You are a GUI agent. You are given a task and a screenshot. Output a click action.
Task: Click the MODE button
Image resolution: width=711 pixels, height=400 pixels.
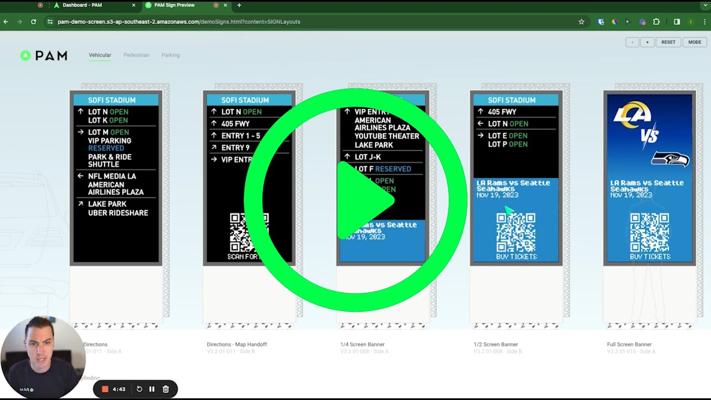point(694,42)
